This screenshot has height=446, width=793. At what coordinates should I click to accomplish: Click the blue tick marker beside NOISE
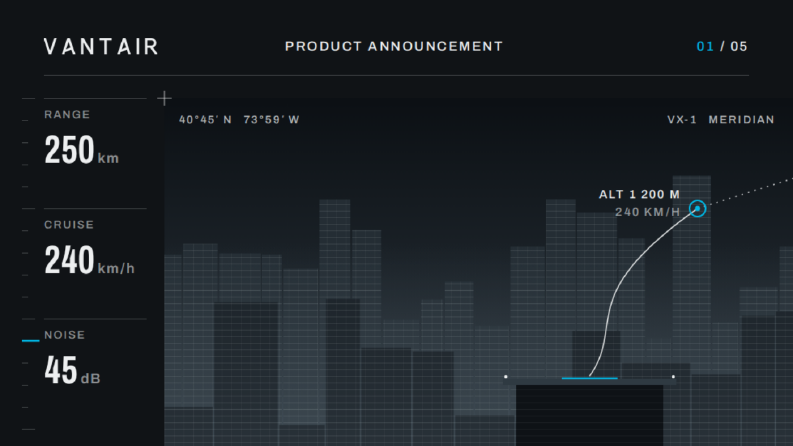pos(30,341)
